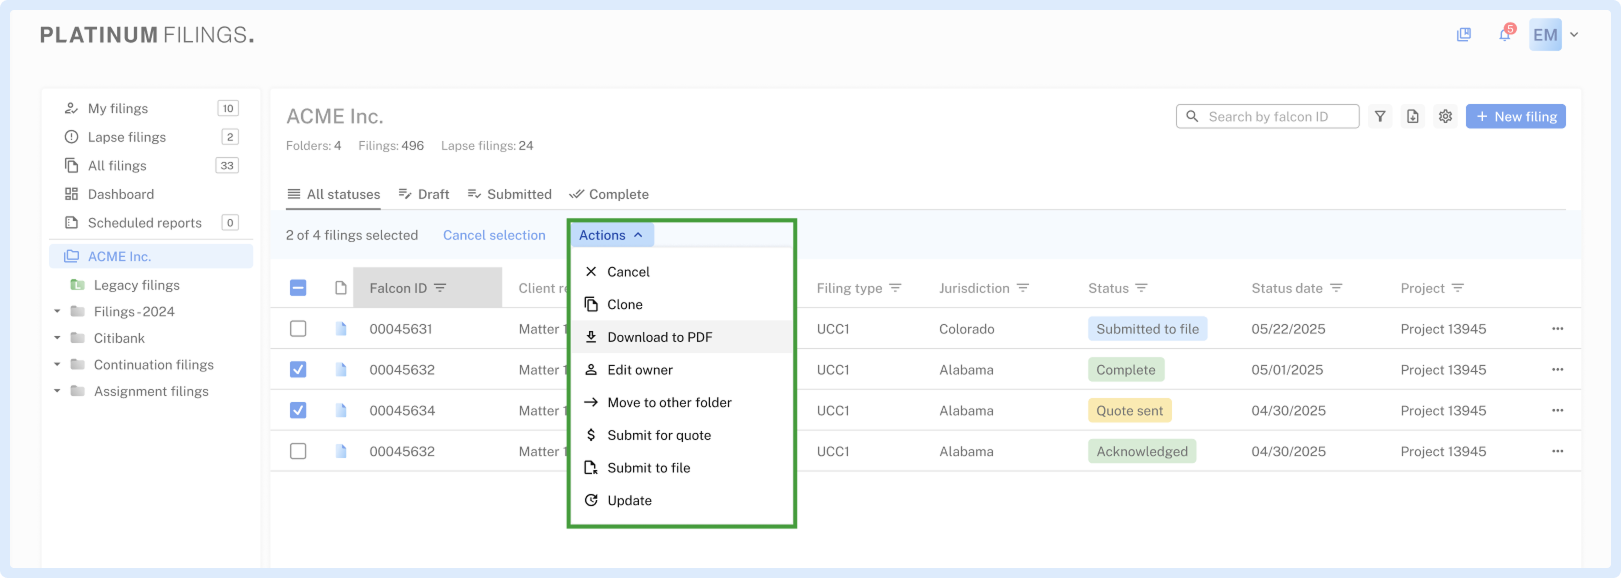Image resolution: width=1621 pixels, height=578 pixels.
Task: Switch to Draft tab
Action: tap(424, 194)
